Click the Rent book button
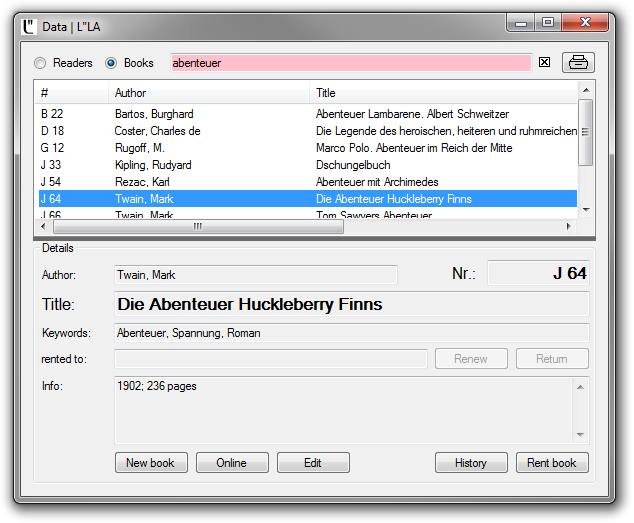The width and height of the screenshot is (634, 523). pyautogui.click(x=552, y=463)
